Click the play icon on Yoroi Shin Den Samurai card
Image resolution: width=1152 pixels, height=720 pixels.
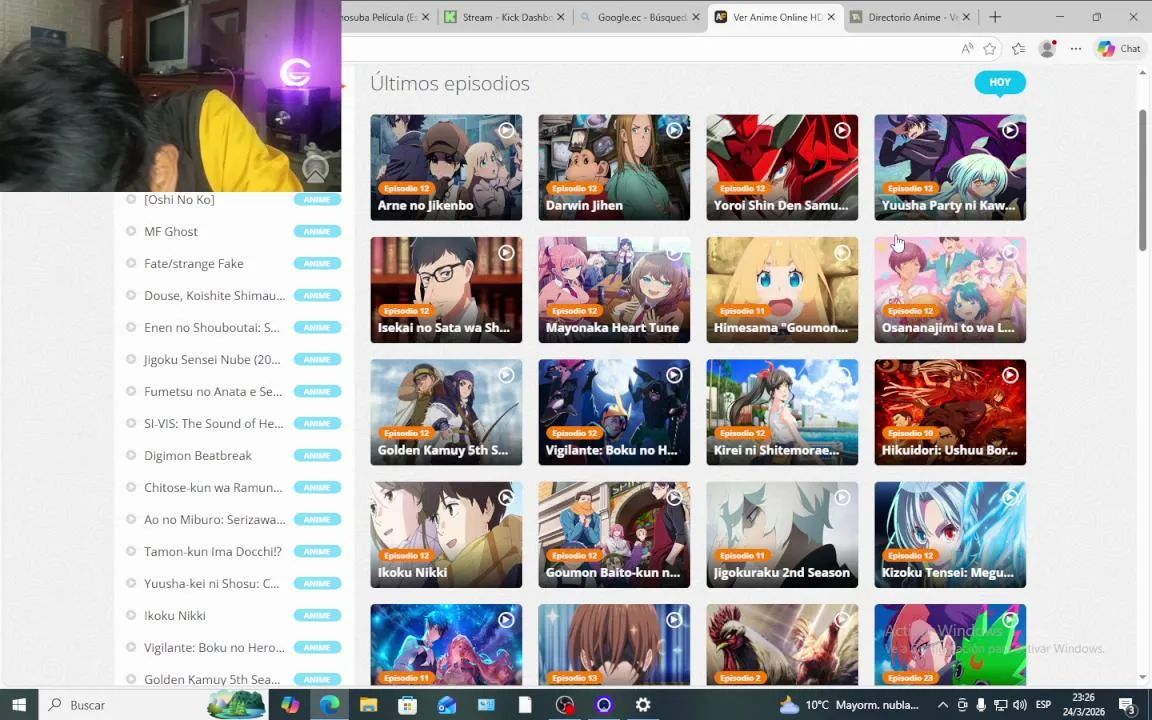[842, 130]
